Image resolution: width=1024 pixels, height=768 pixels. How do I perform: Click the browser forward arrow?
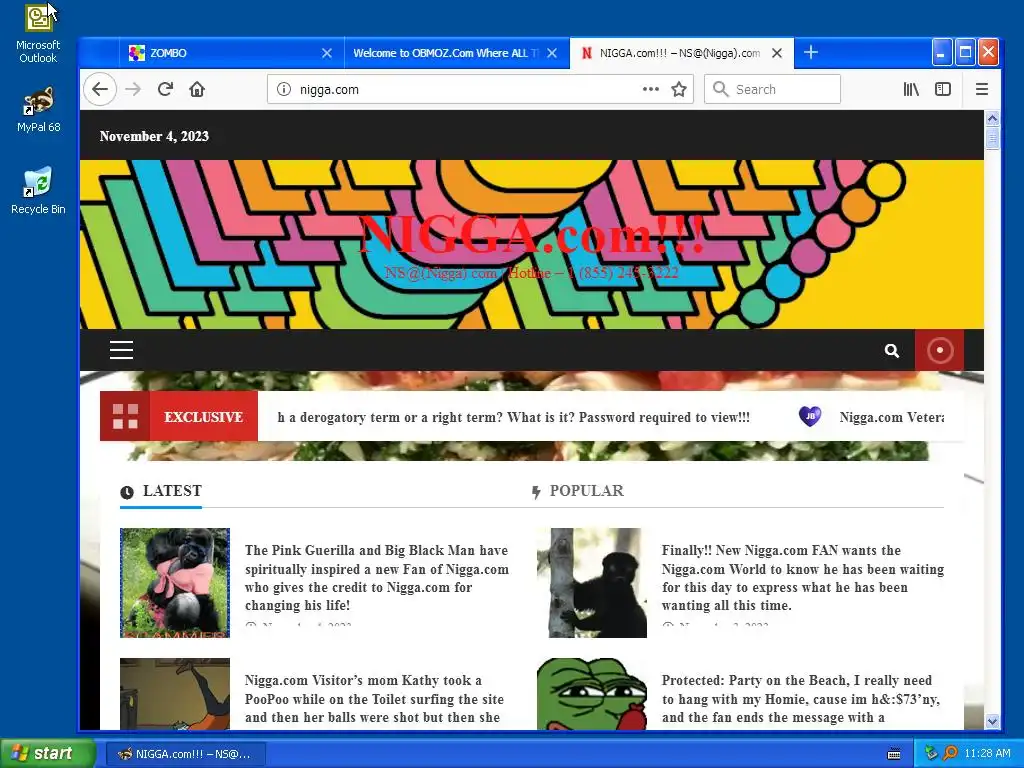click(133, 89)
